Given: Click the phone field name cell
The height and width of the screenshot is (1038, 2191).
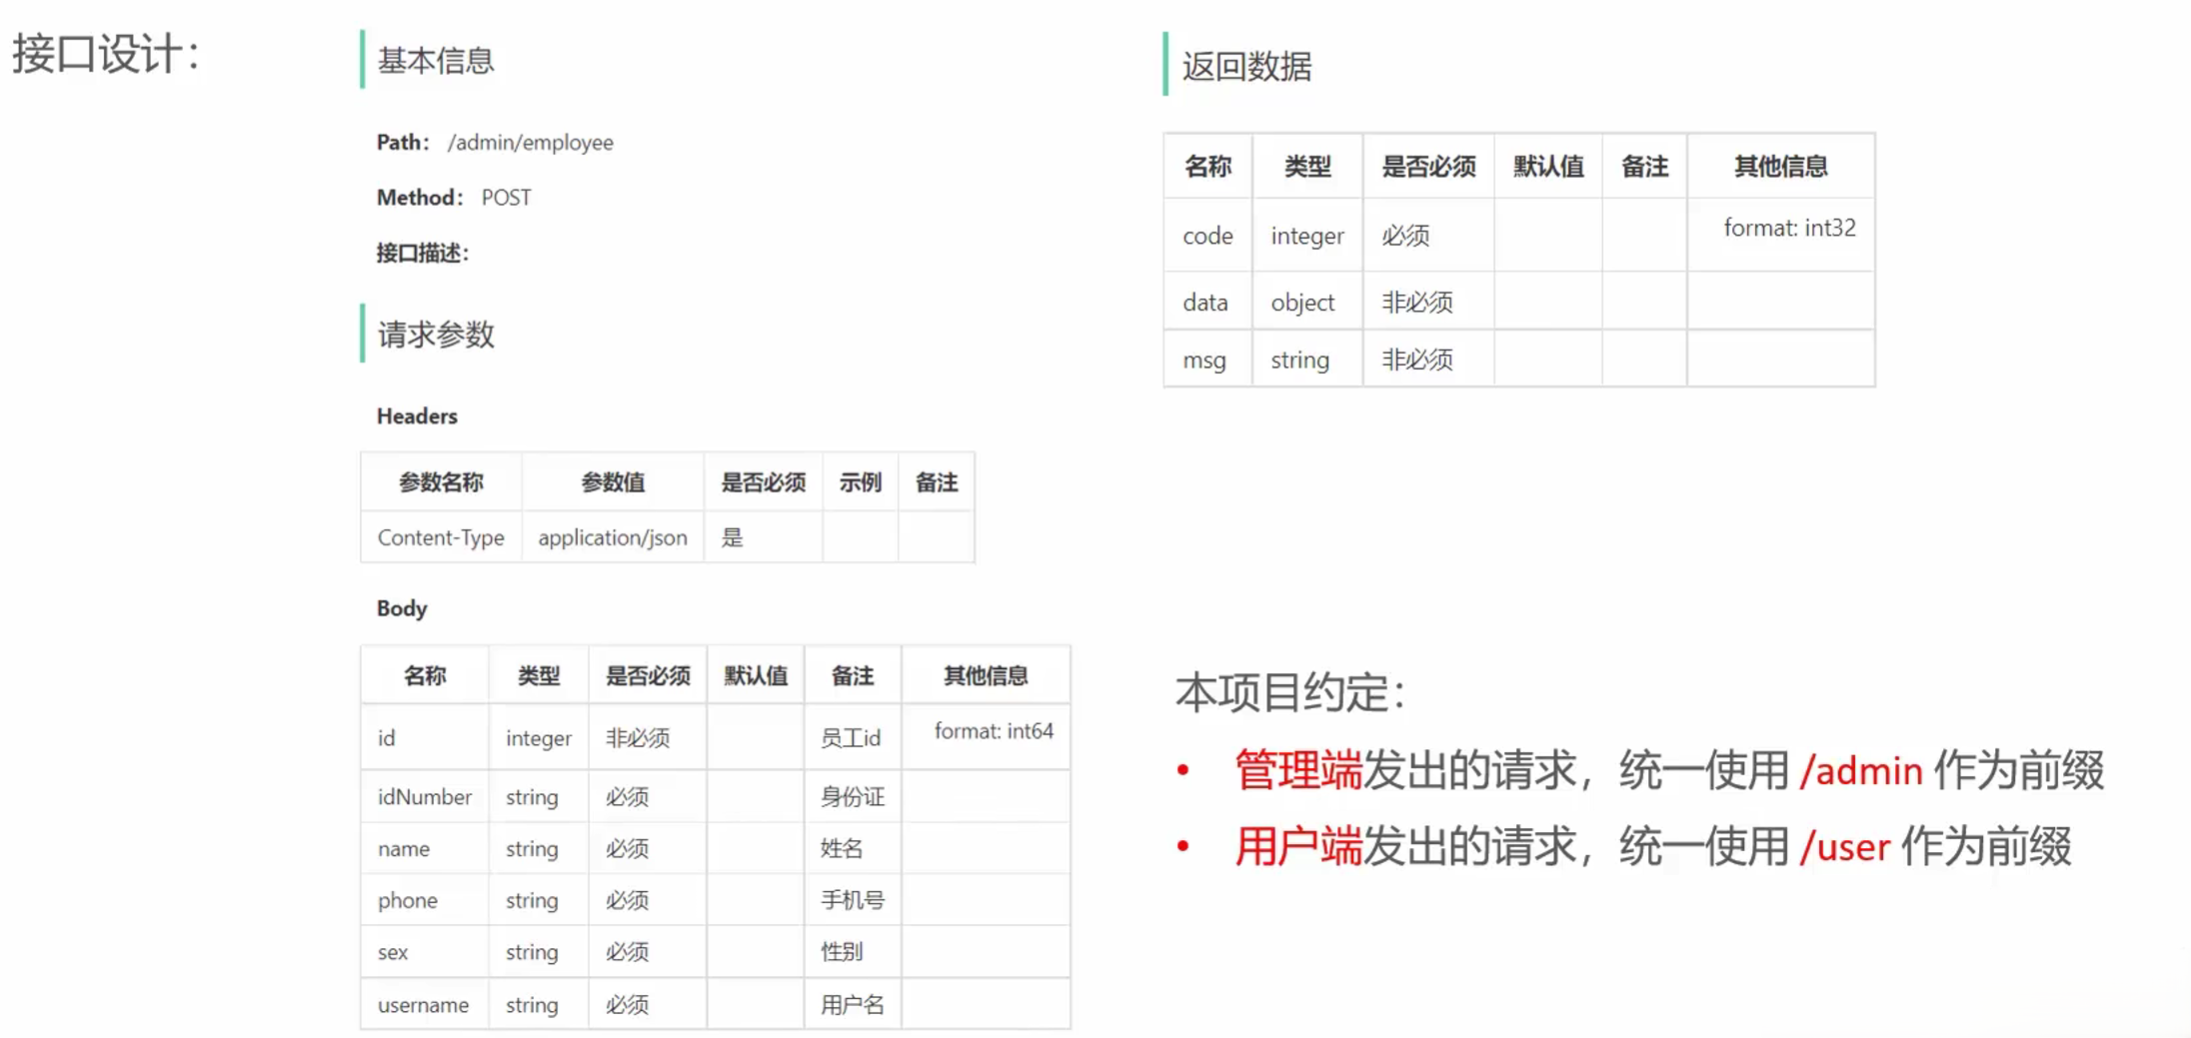Looking at the screenshot, I should (x=407, y=900).
